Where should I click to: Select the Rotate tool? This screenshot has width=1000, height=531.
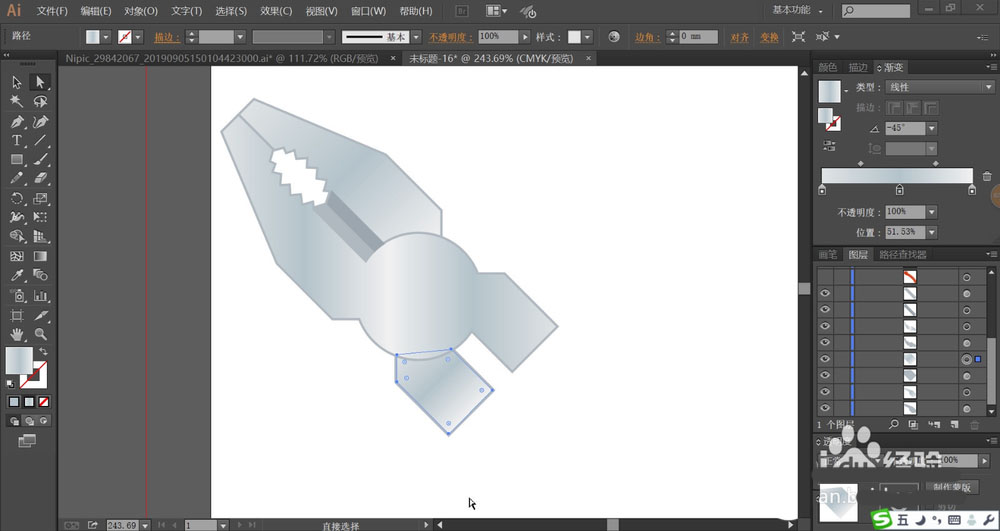(x=17, y=198)
